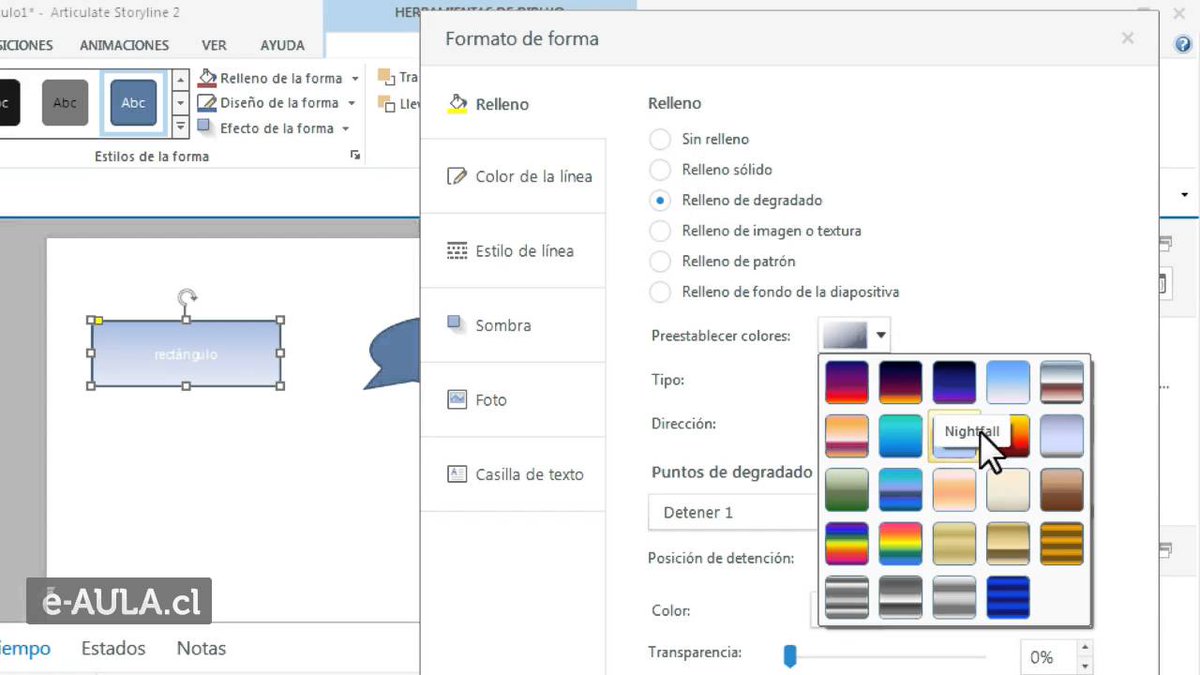Screen dimensions: 1200x675
Task: Pick the orange-and-black striped gradient preset
Action: click(x=1062, y=544)
